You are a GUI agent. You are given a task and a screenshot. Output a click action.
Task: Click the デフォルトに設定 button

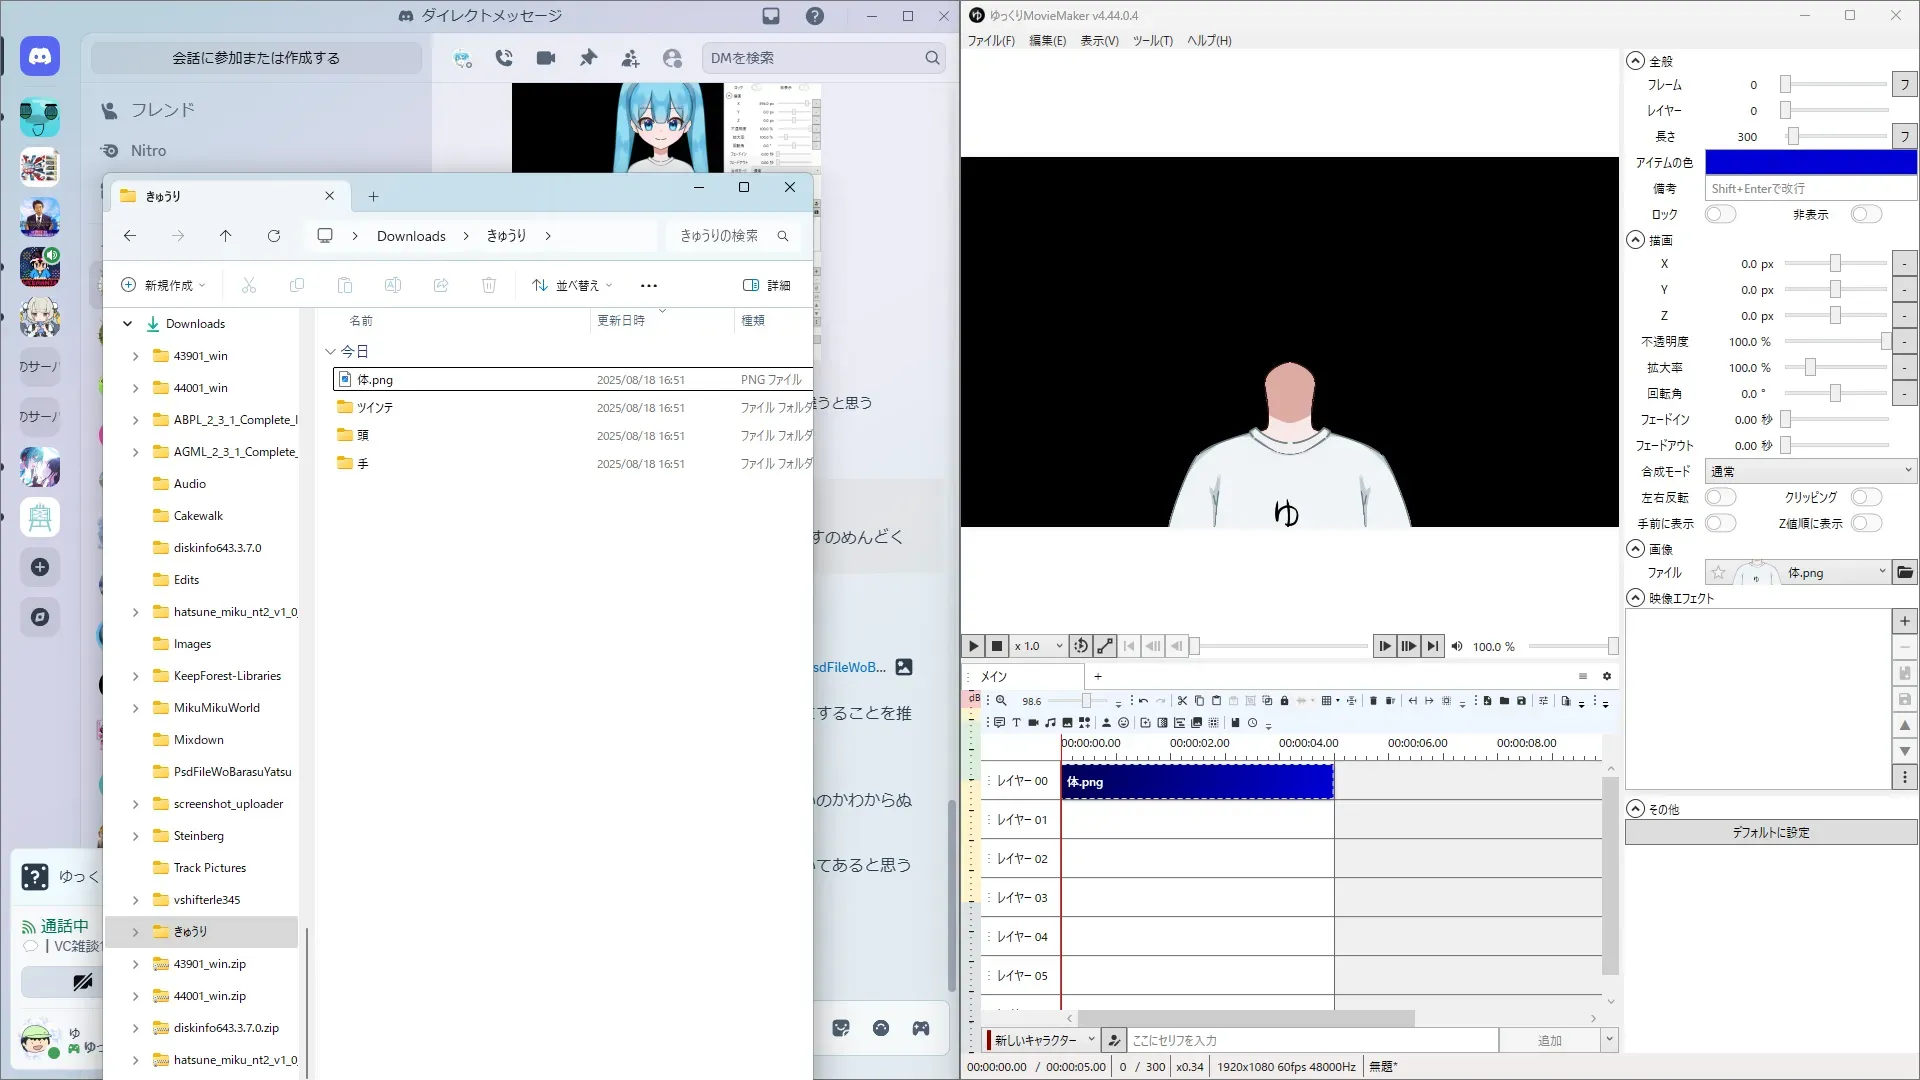1770,832
